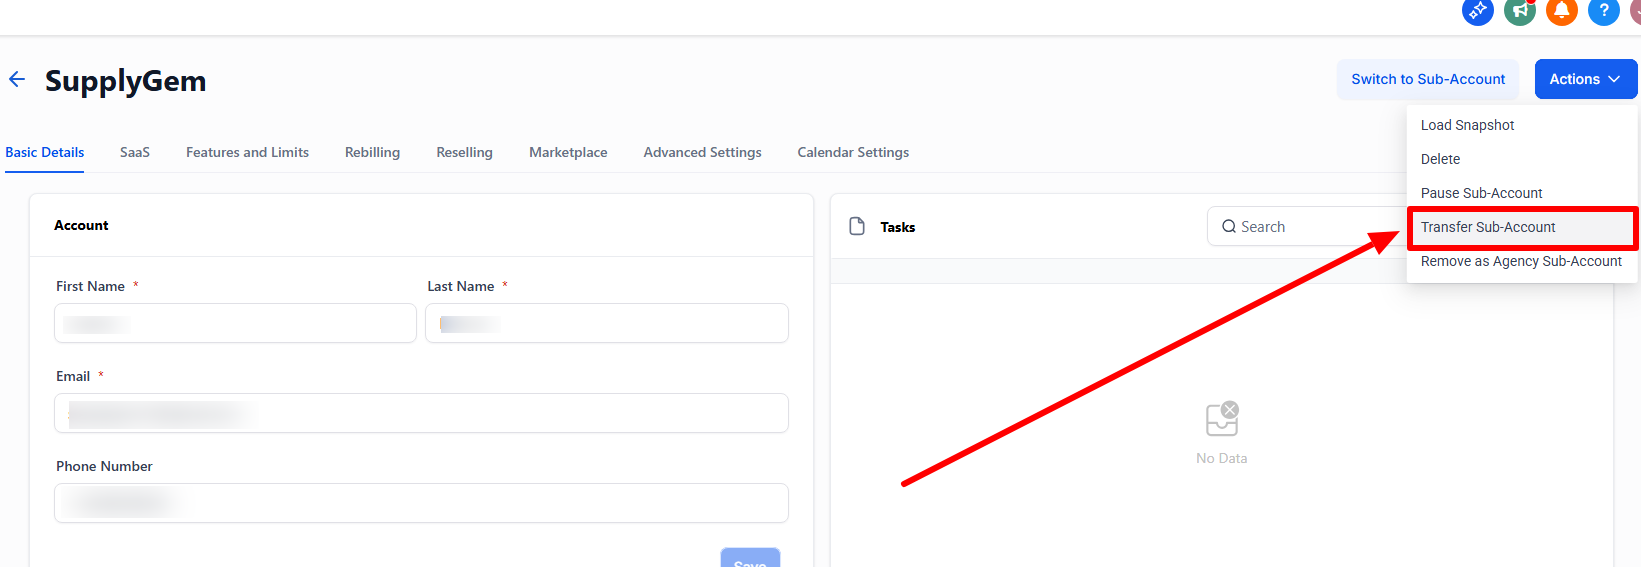Choose Pause Sub-Account option
1641x567 pixels.
point(1481,193)
